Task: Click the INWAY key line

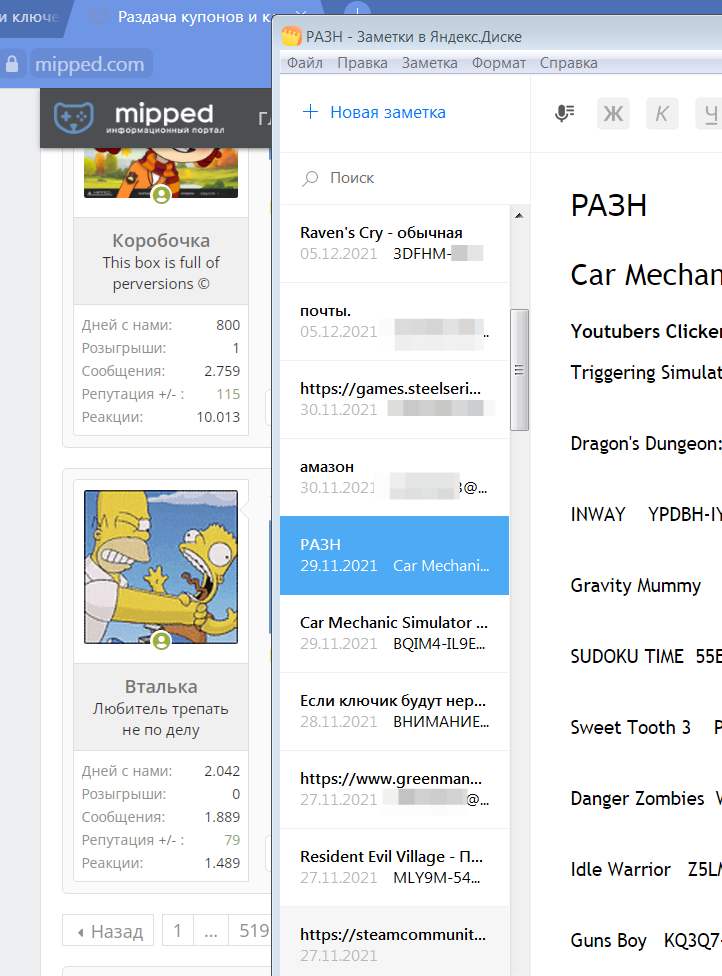Action: coord(646,514)
